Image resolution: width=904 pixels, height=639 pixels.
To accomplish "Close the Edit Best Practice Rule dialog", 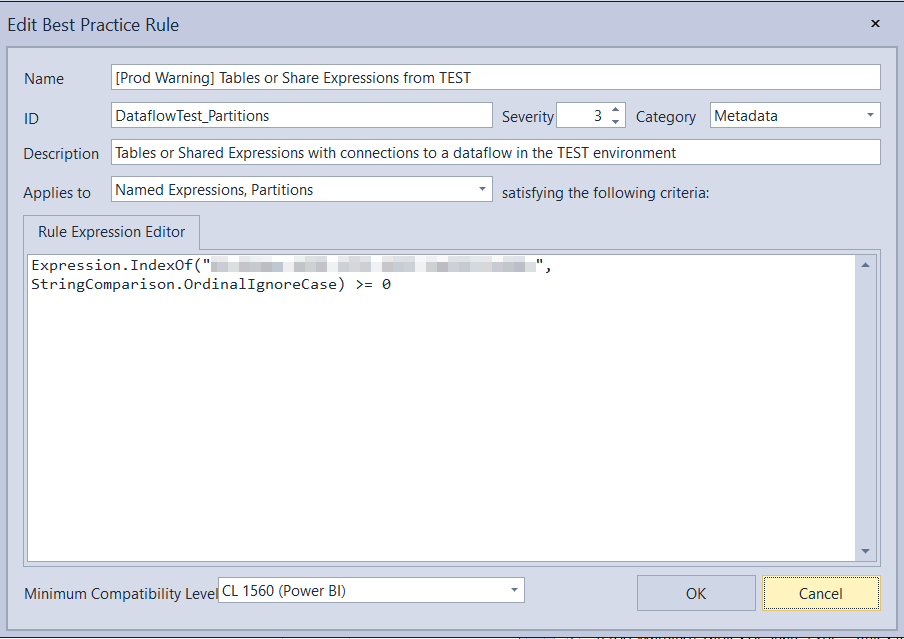I will [875, 23].
